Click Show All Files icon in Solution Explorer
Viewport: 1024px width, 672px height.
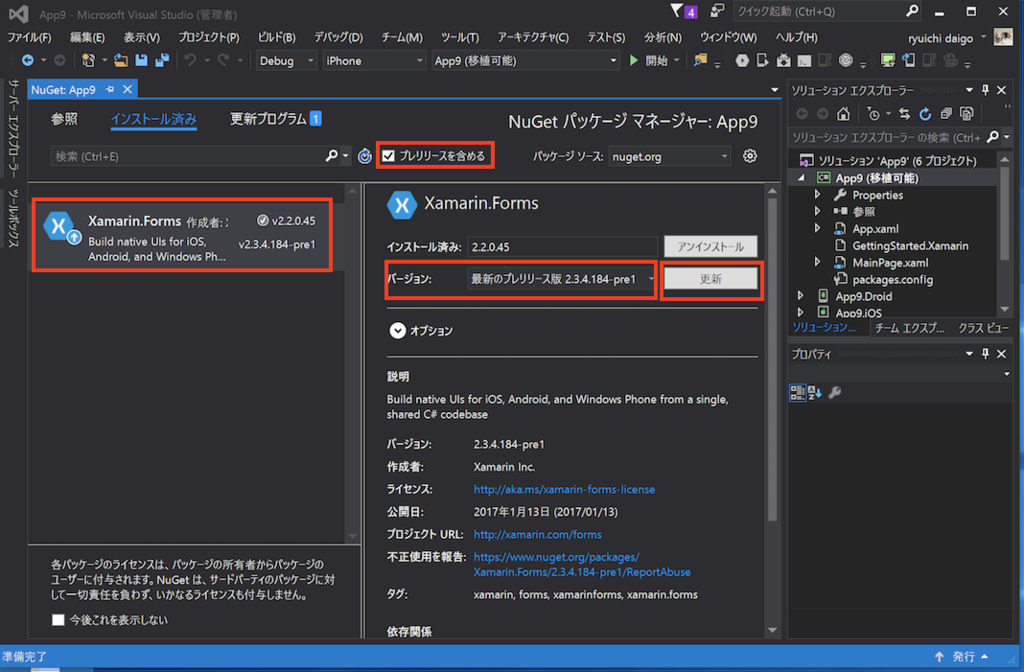[x=967, y=114]
